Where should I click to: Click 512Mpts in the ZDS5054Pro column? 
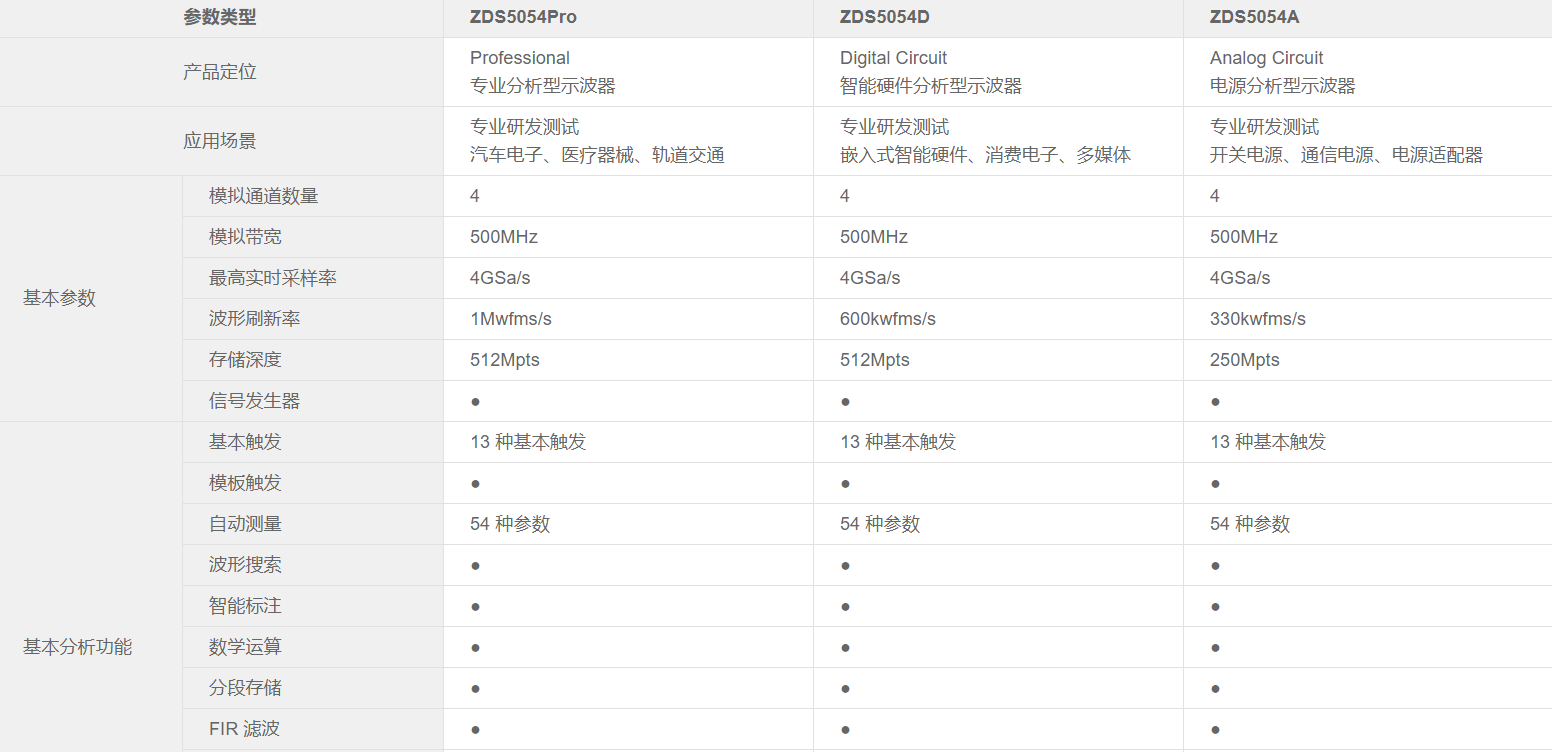(505, 360)
